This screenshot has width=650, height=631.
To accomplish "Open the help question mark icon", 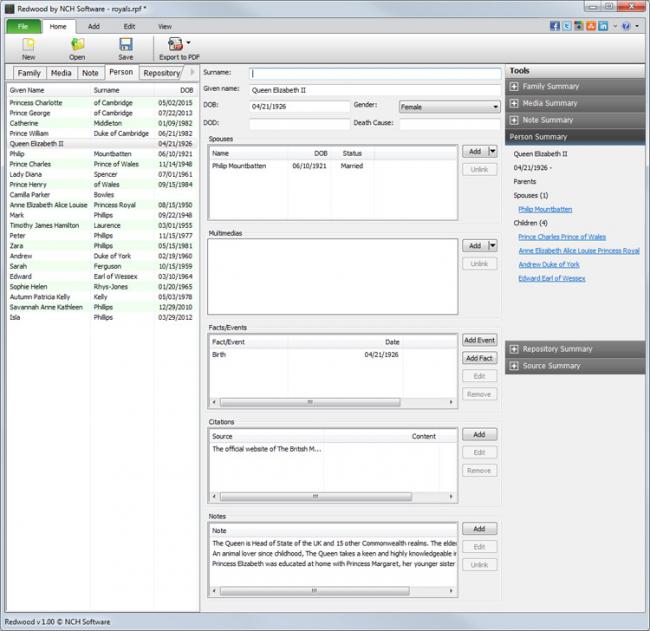I will tap(626, 26).
